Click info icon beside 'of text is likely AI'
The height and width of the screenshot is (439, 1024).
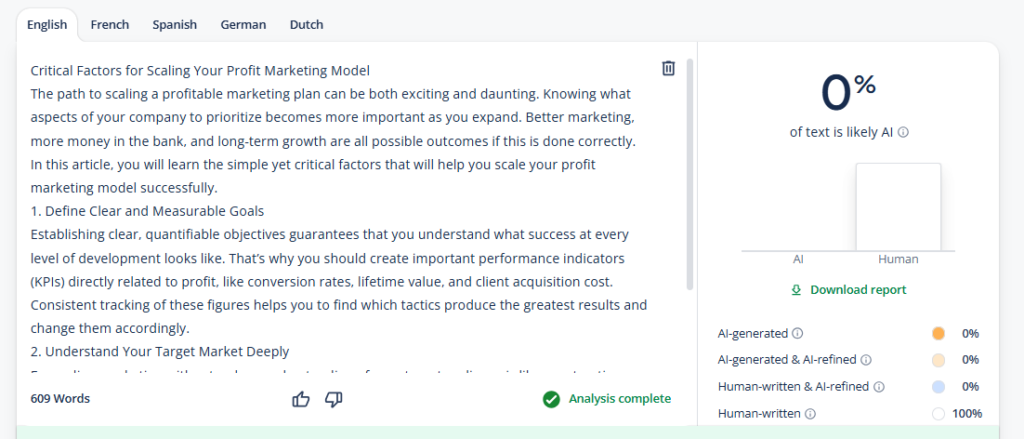(903, 132)
